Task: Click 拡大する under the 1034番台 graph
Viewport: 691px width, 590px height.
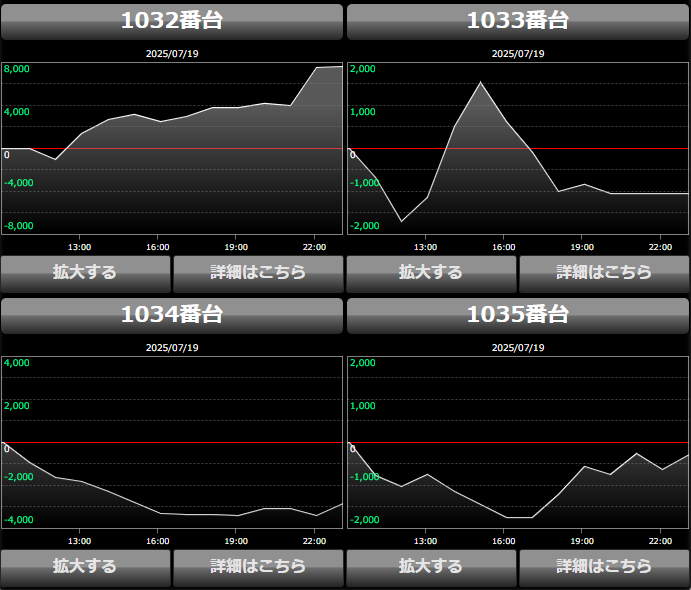Action: tap(85, 568)
